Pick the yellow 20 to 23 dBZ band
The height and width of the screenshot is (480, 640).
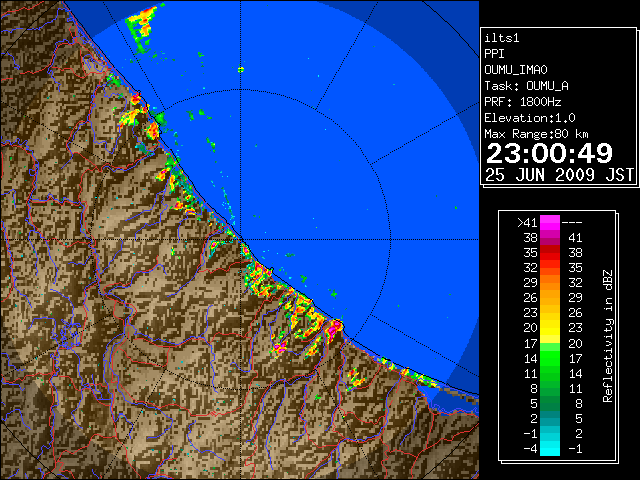(550, 328)
